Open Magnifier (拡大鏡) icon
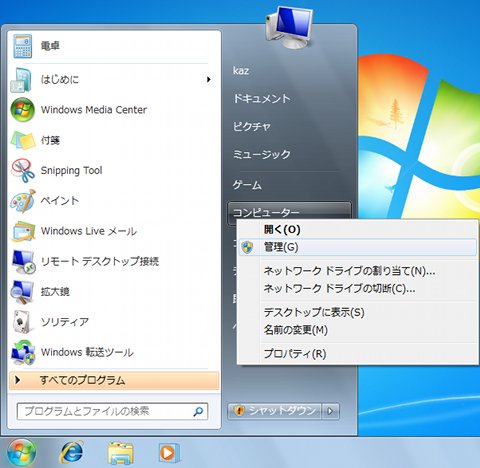480x468 pixels. coord(23,292)
